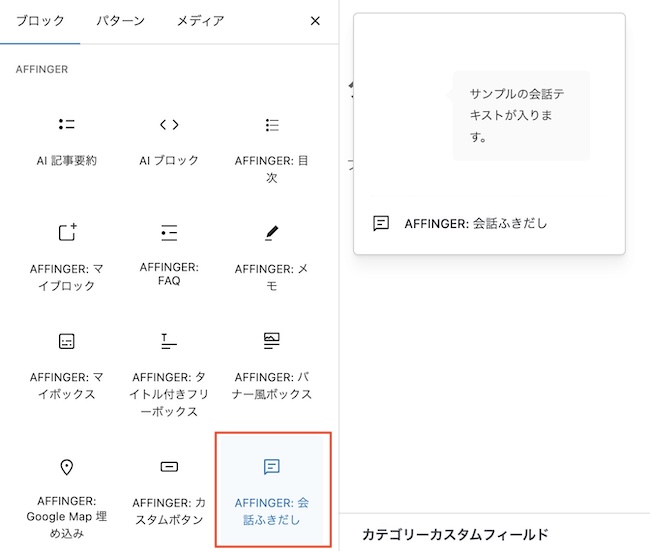Click the AFFINGER: 会話ふきだし preview title
The width and height of the screenshot is (650, 551).
[475, 223]
